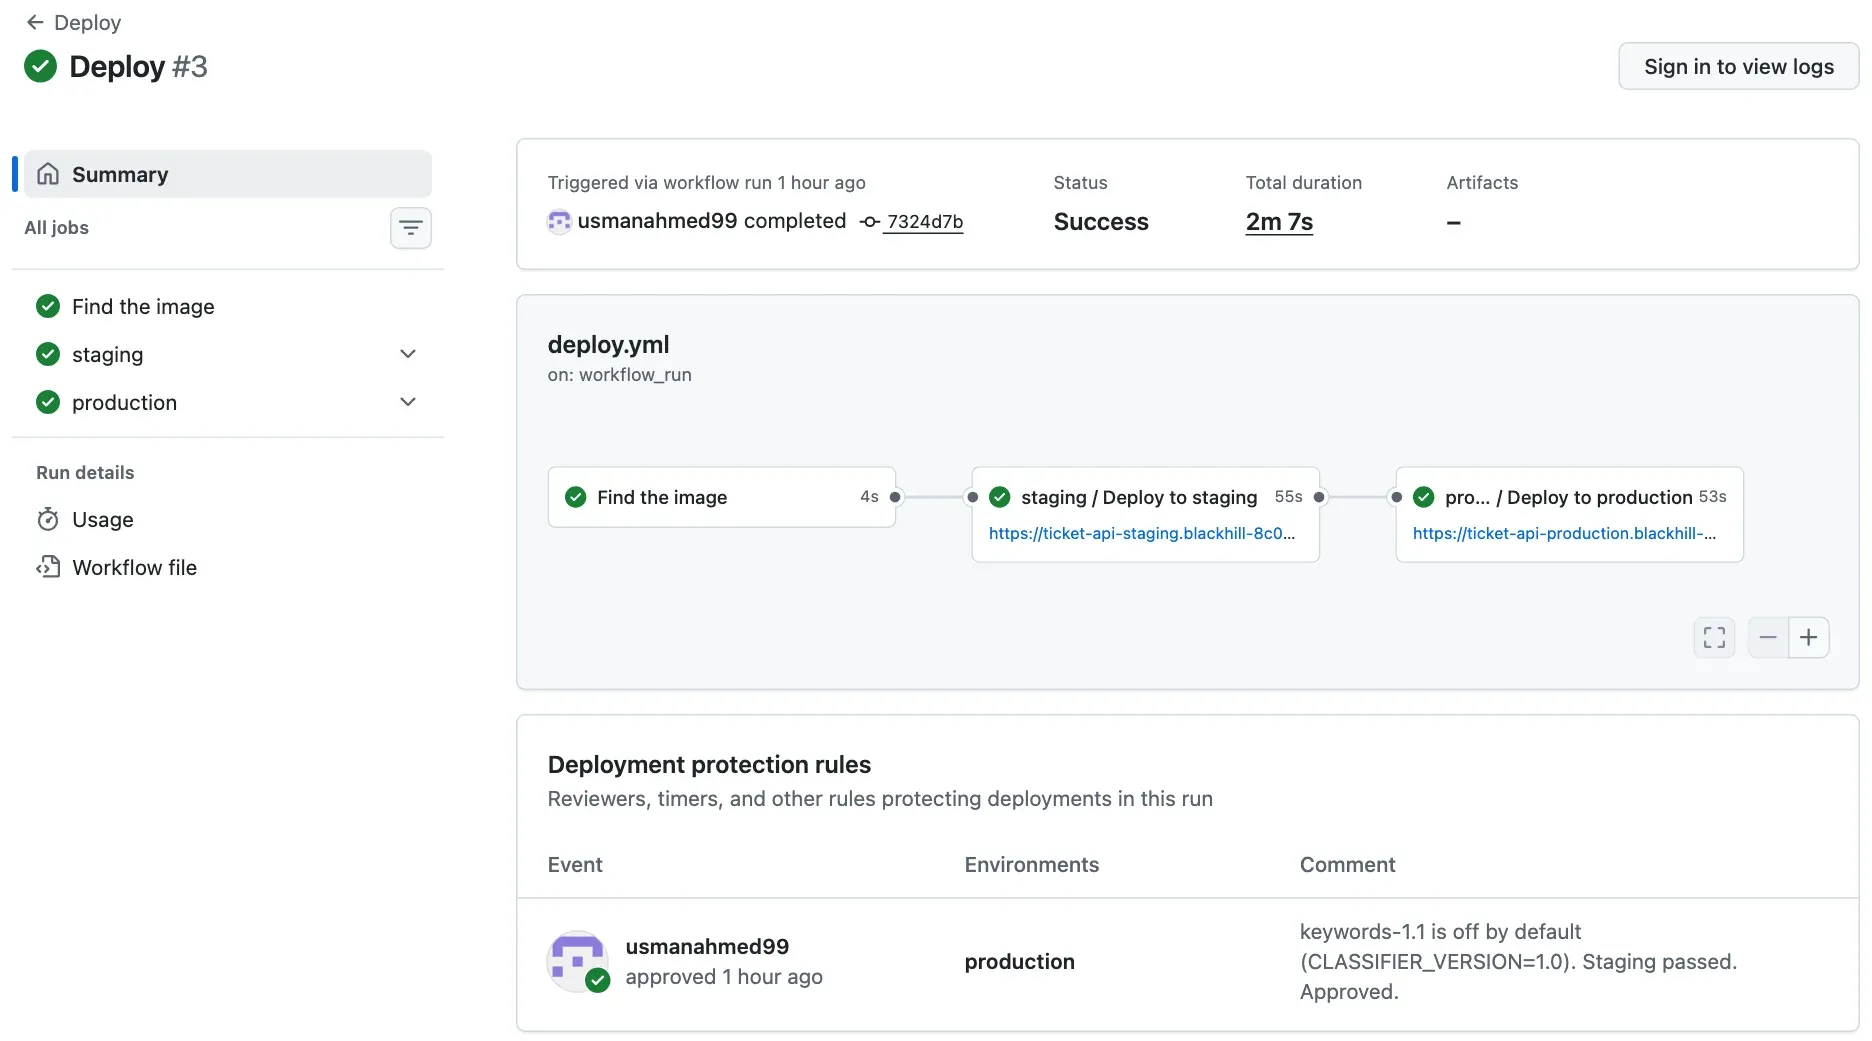
Task: Click the production environment name in rules table
Action: 1020,961
